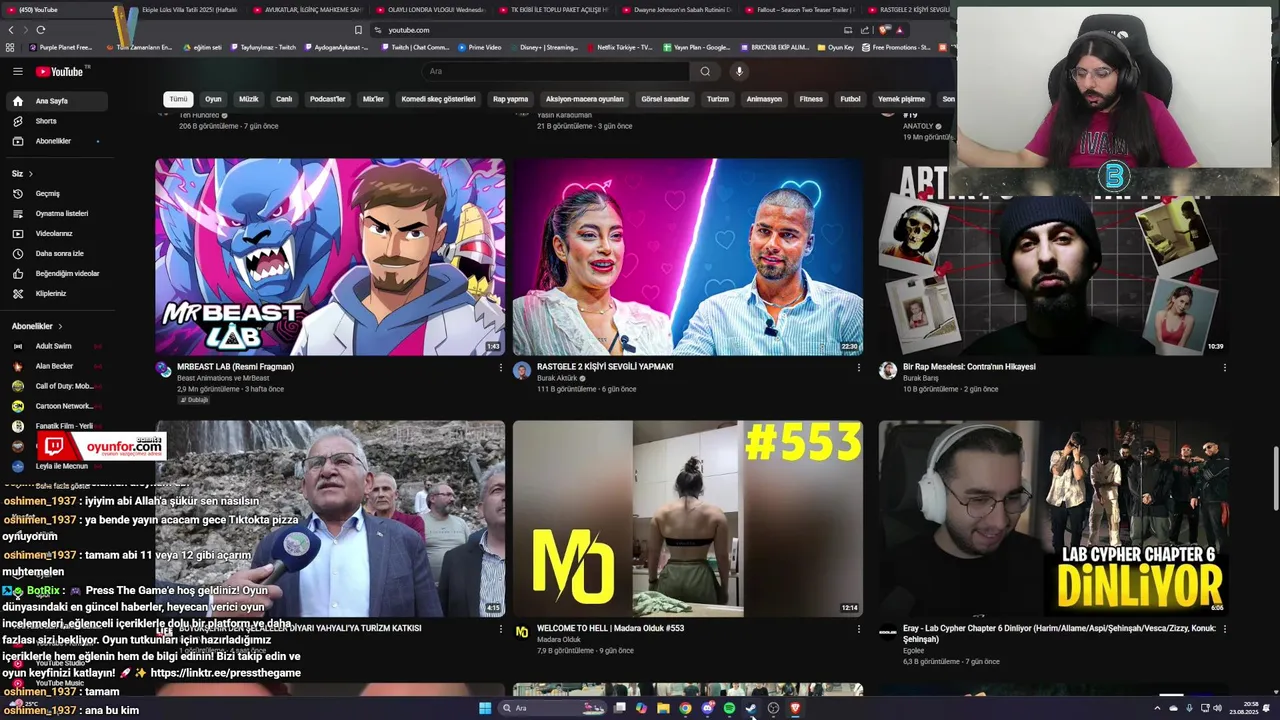
Task: Open Spotify from the taskbar
Action: [x=729, y=708]
